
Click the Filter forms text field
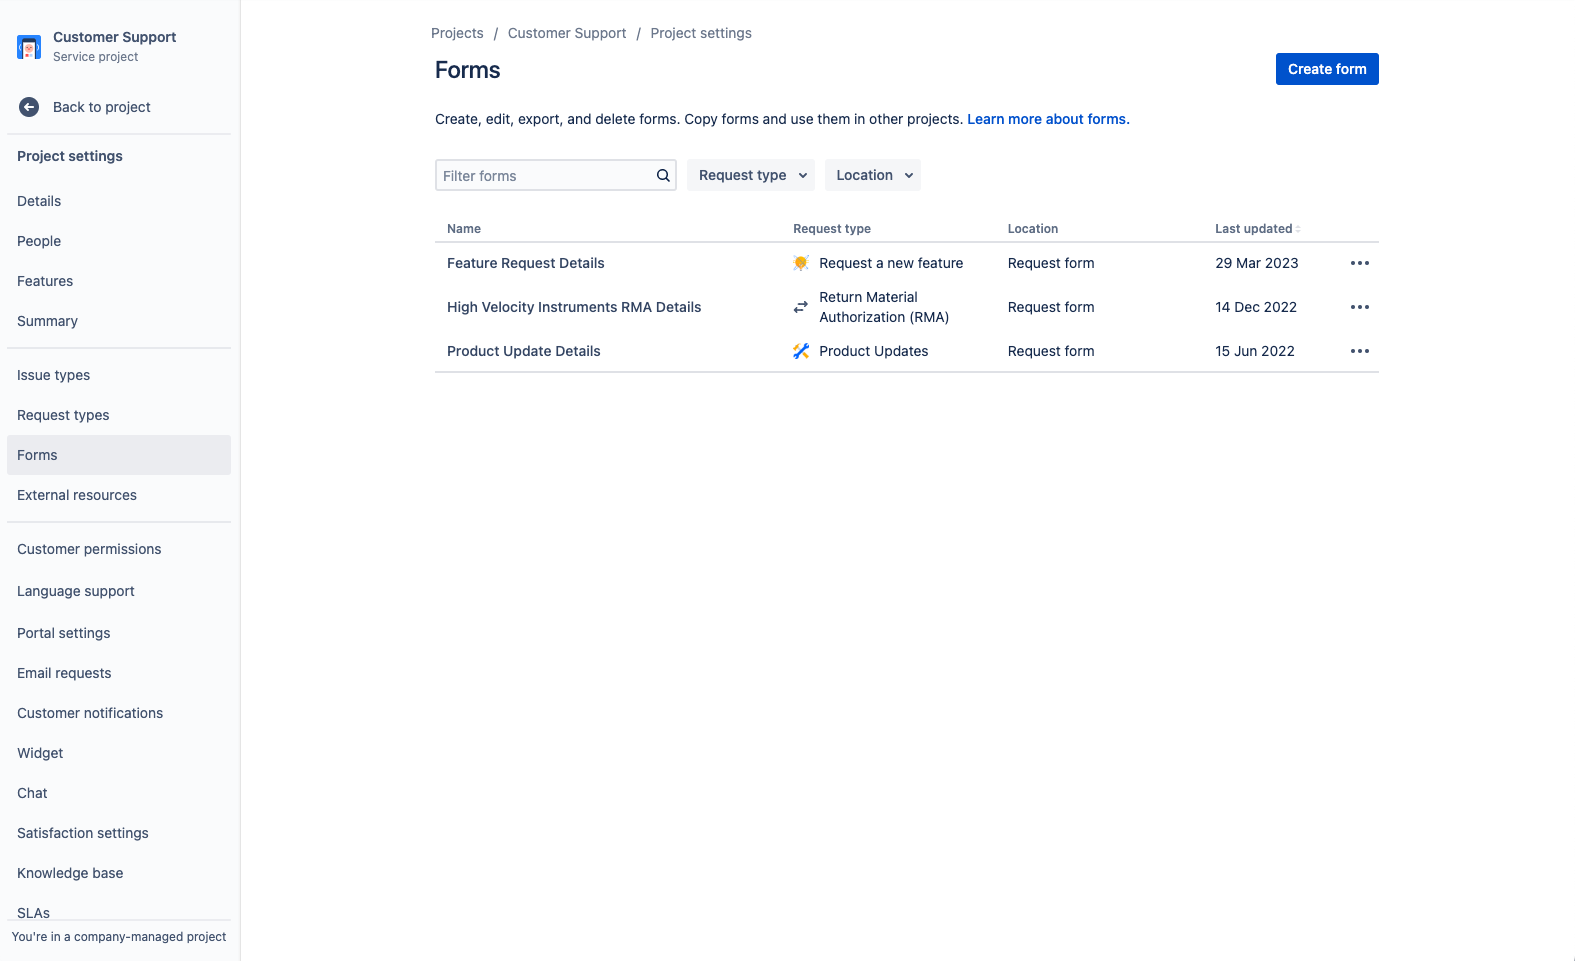pos(545,176)
